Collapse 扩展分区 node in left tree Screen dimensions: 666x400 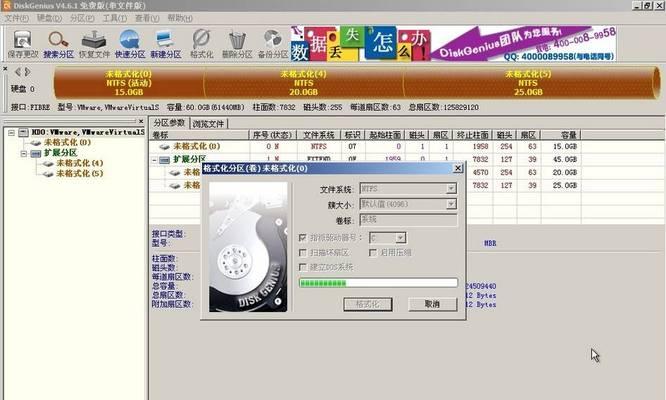[24, 153]
